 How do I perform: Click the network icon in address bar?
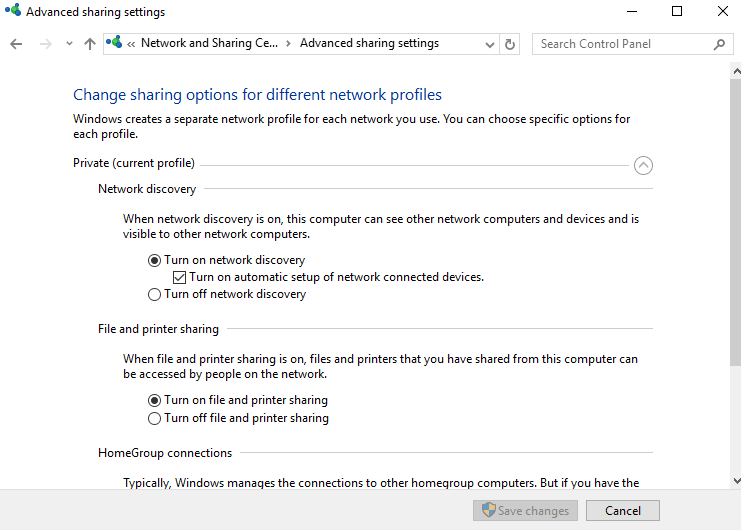[114, 43]
